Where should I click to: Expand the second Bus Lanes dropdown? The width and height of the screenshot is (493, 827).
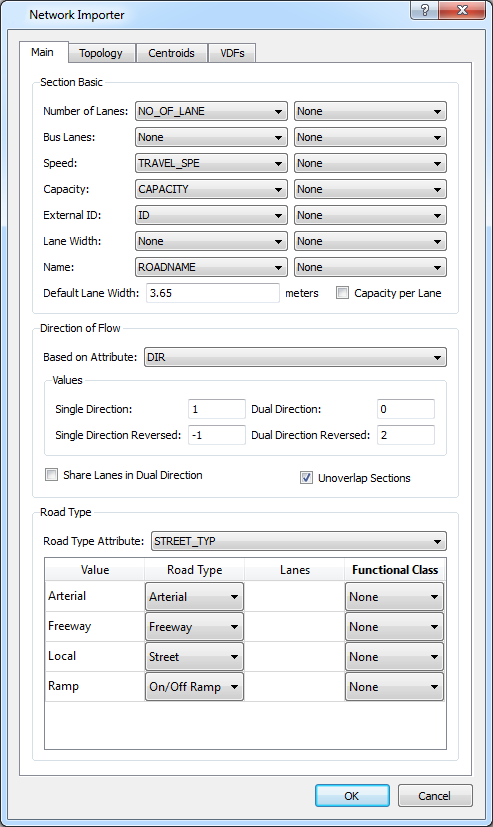click(x=370, y=137)
